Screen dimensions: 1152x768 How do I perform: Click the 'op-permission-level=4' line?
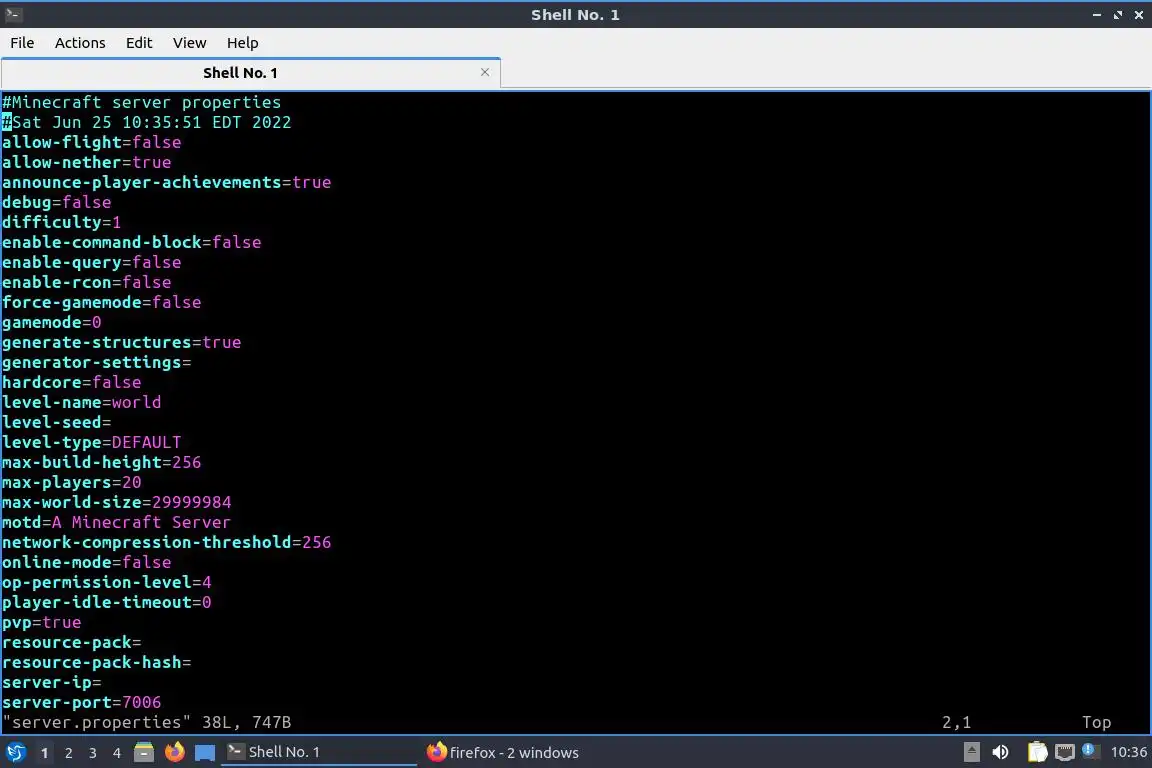tap(107, 582)
